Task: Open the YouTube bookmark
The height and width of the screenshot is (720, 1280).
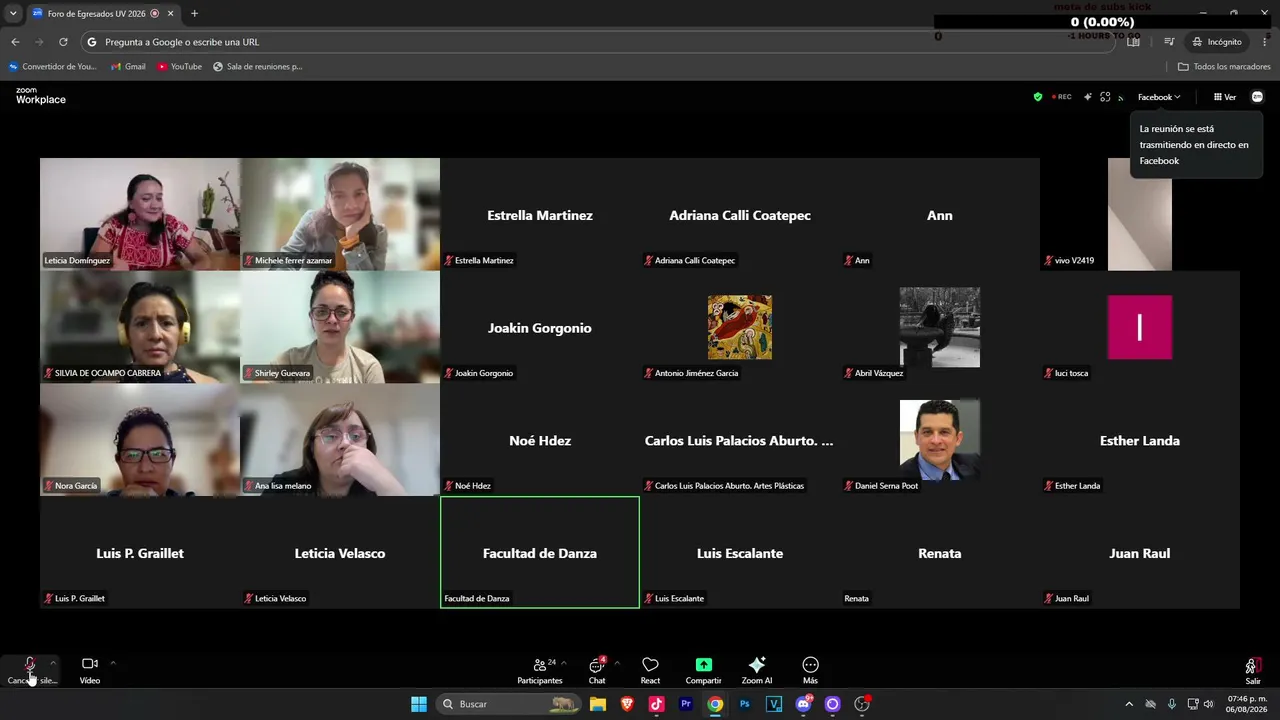Action: (x=179, y=67)
